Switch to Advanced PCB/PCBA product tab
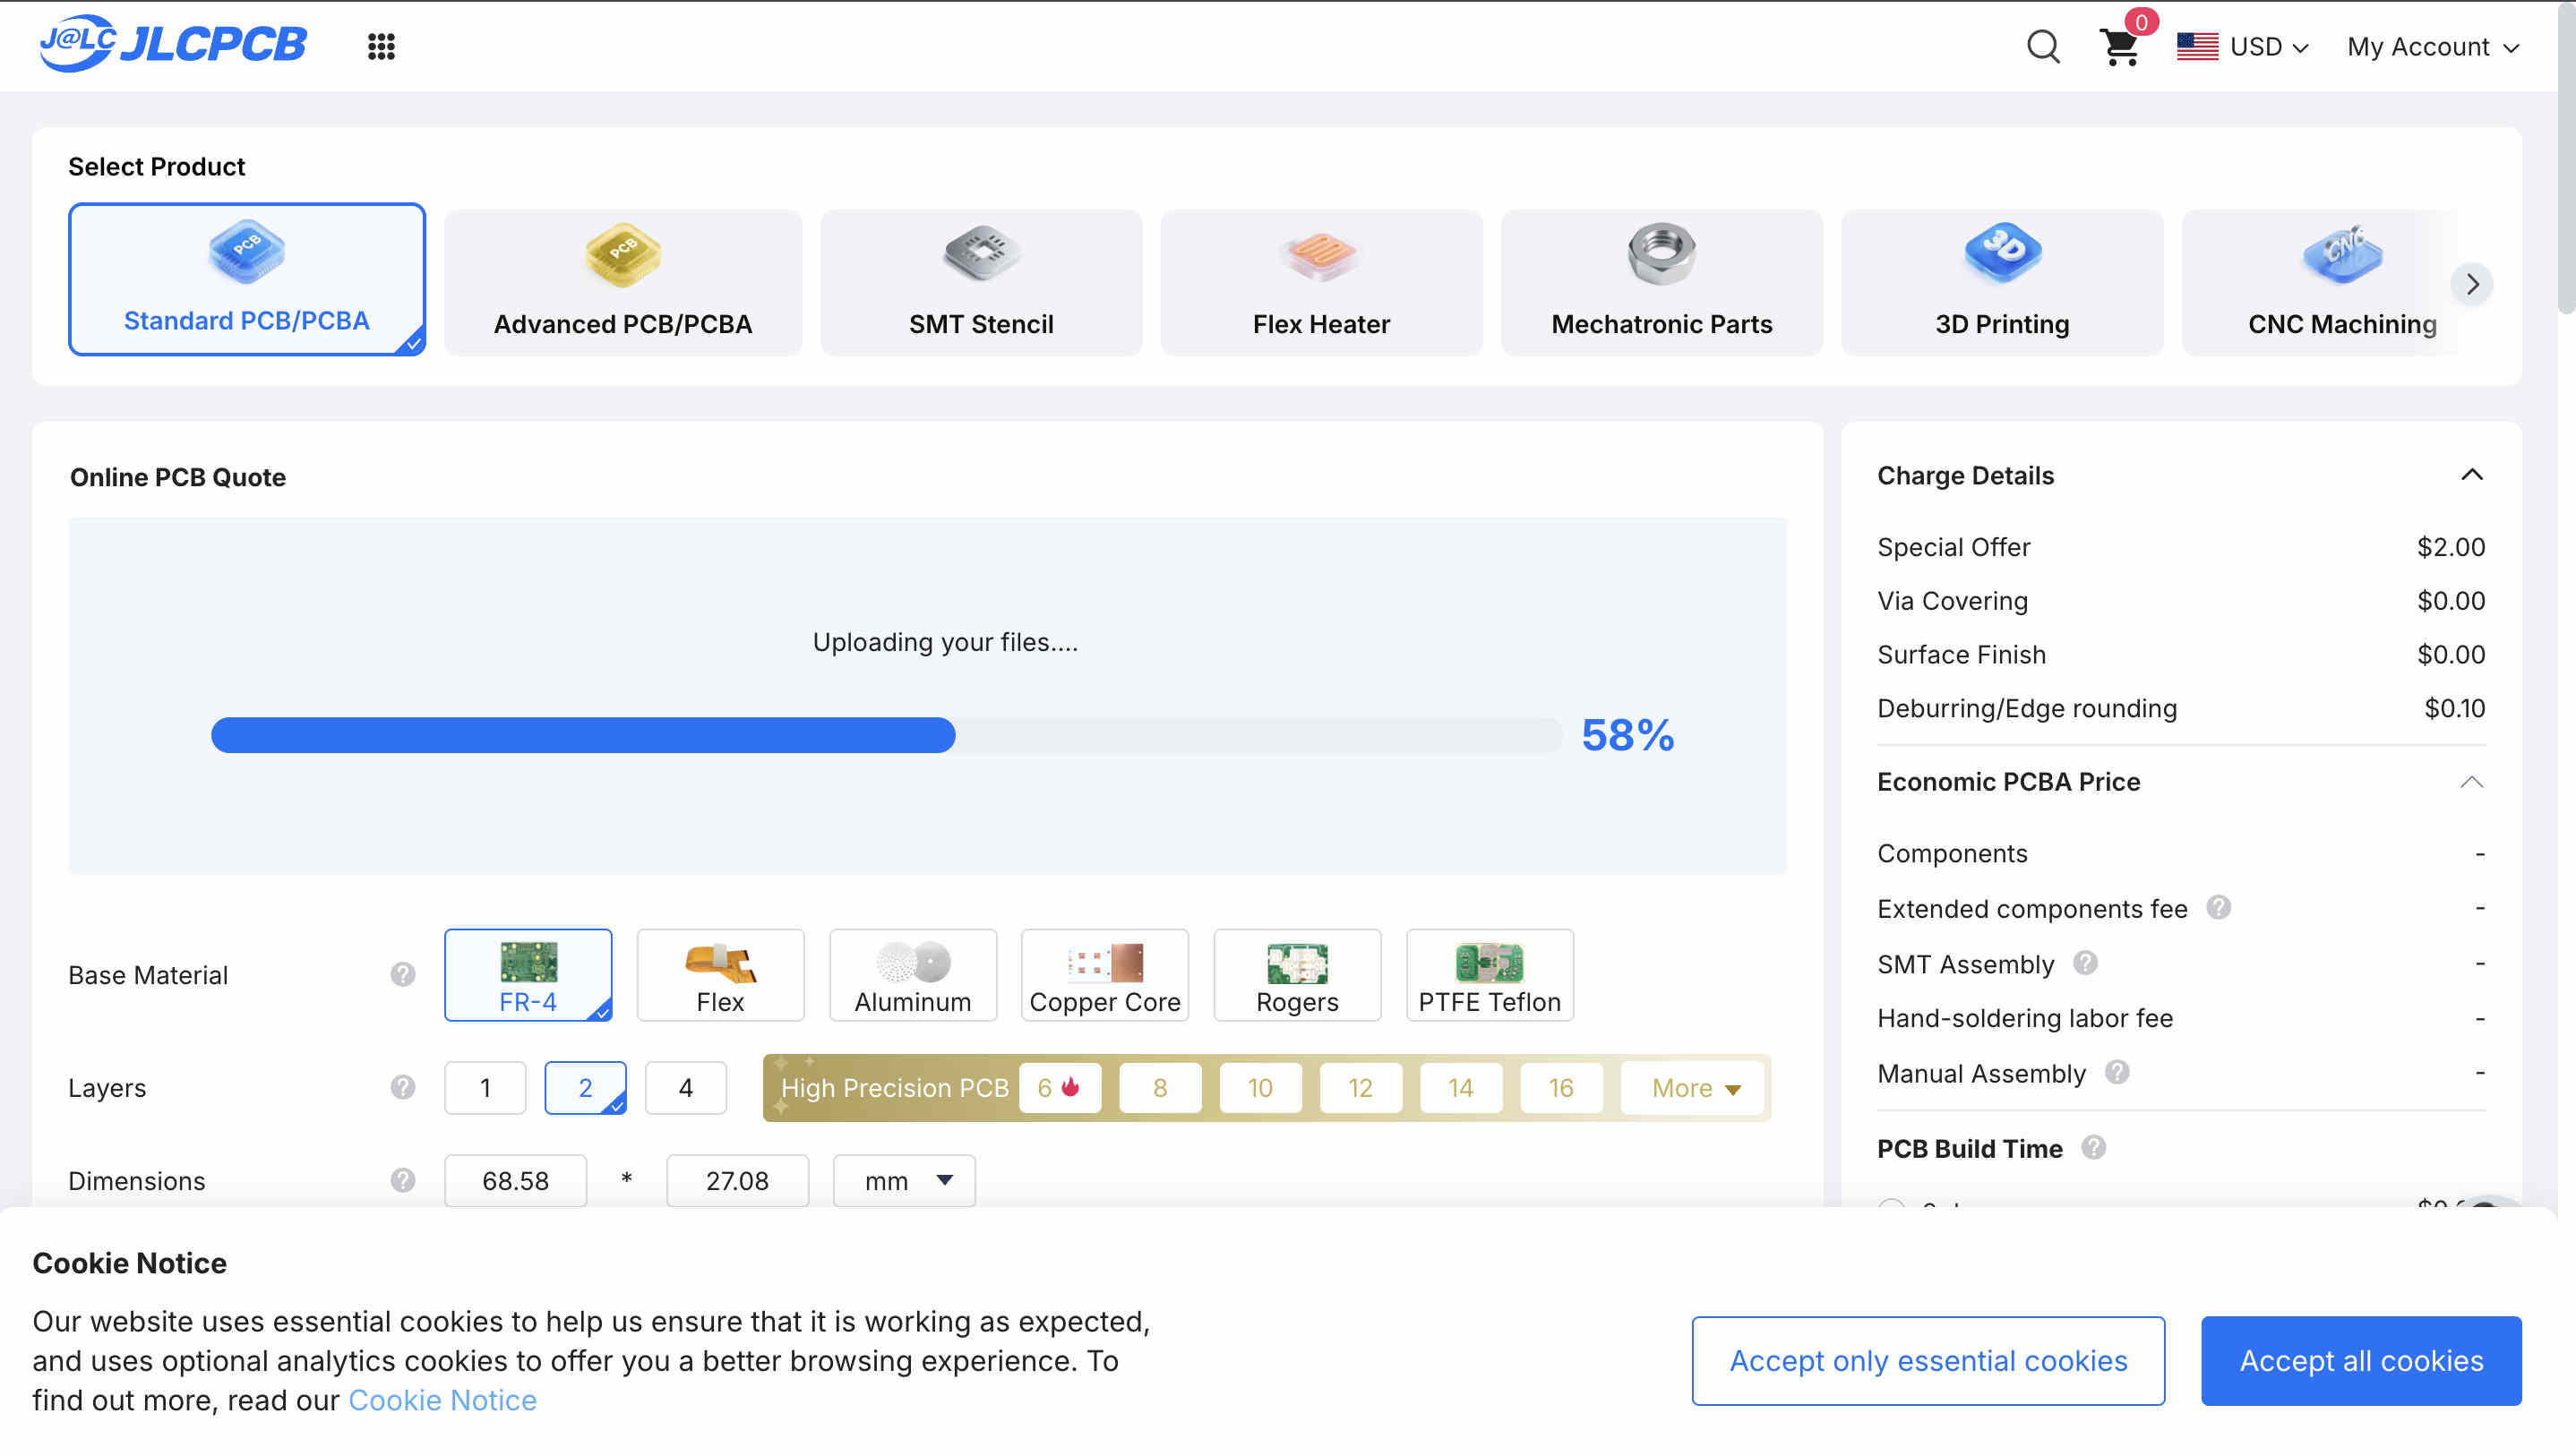 point(622,283)
